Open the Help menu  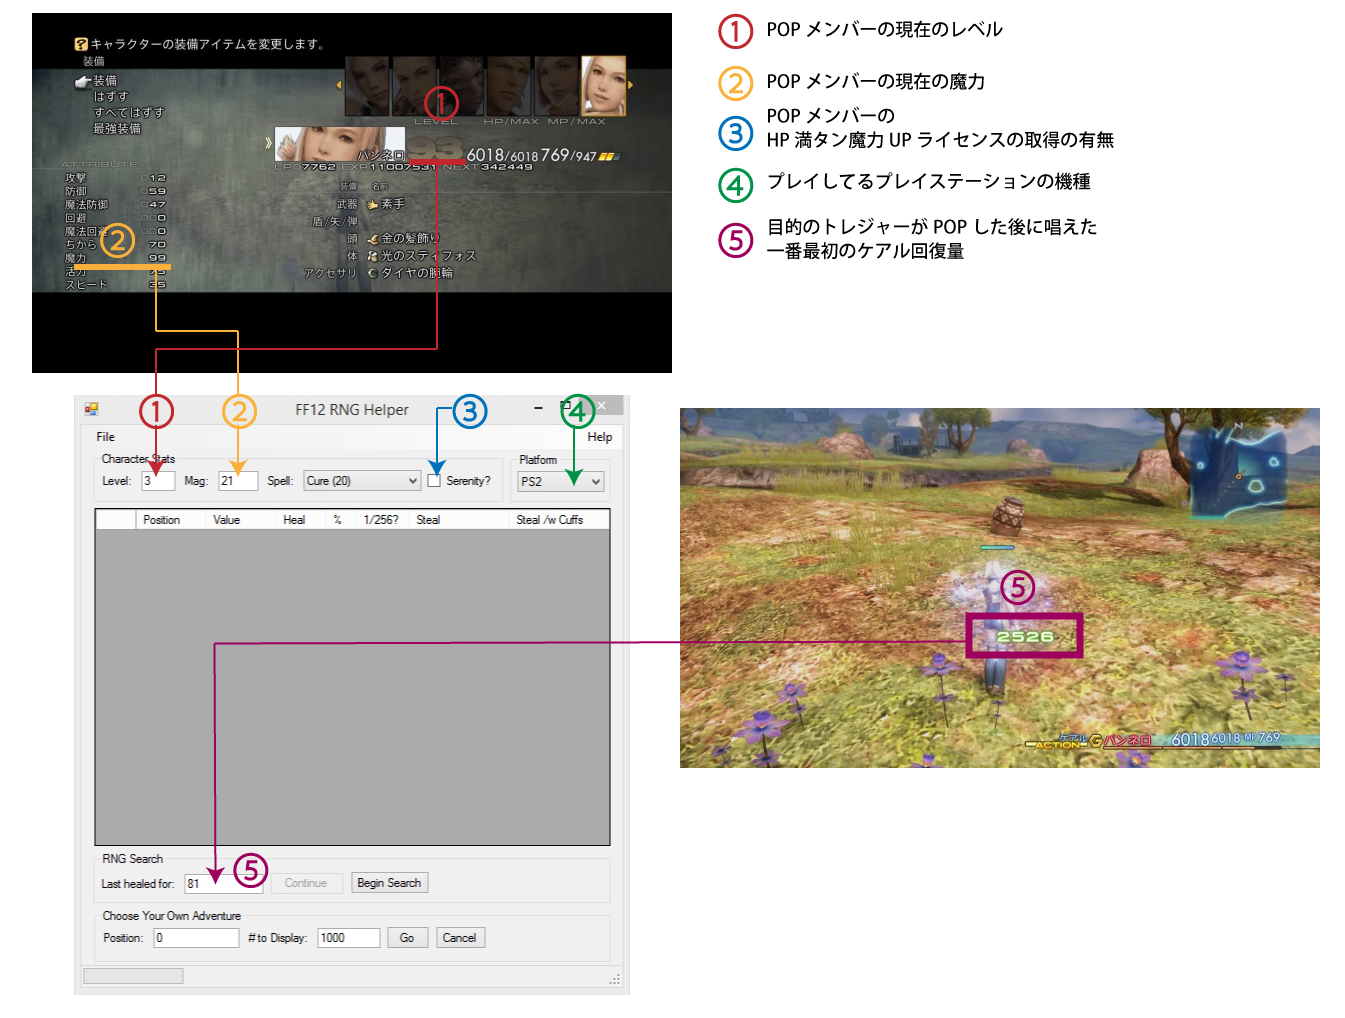tap(600, 437)
